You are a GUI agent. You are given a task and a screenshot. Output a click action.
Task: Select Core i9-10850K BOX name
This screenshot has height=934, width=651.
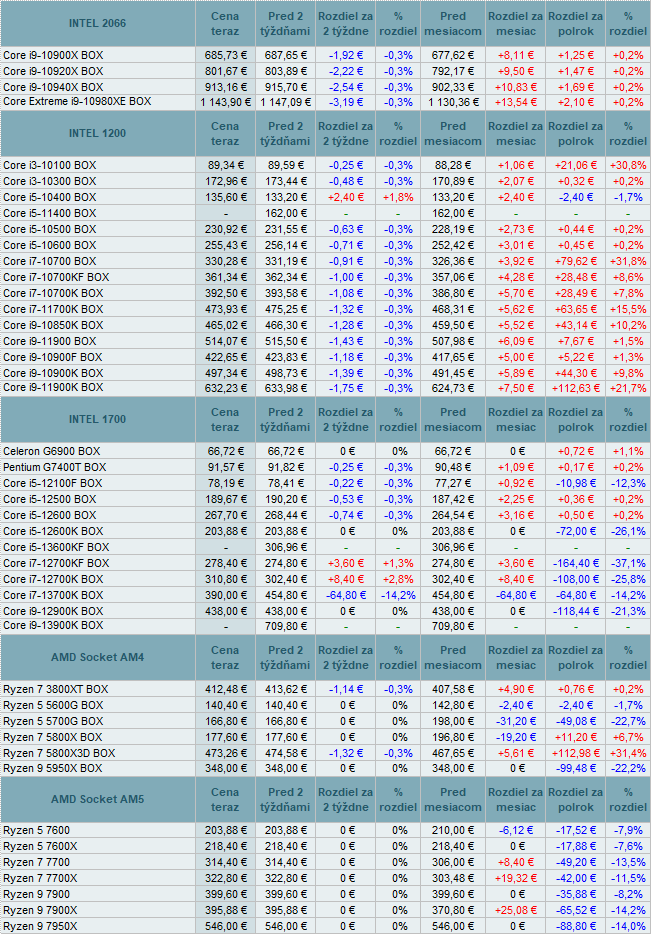click(x=53, y=325)
